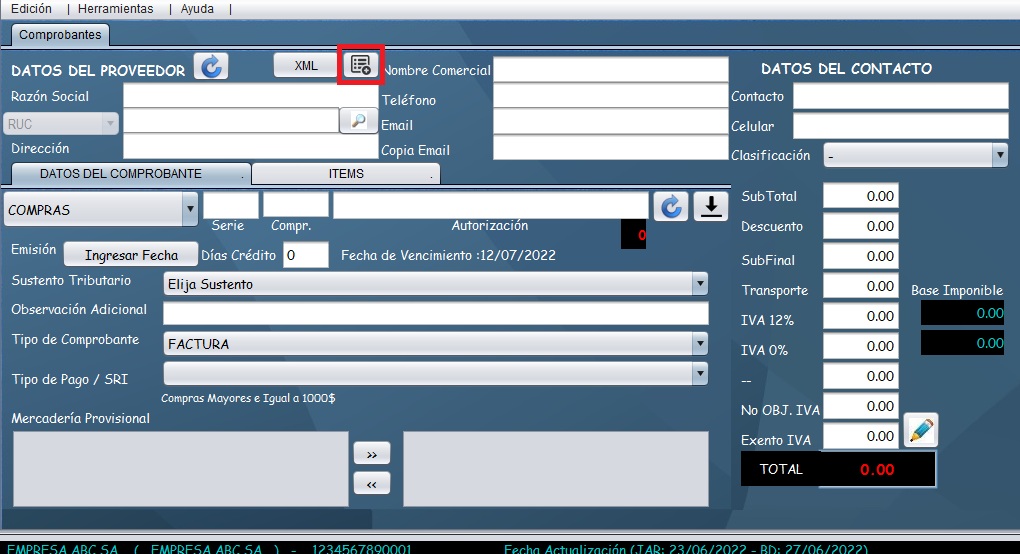Open the Ayuda menu
The image size is (1020, 554).
pos(197,9)
